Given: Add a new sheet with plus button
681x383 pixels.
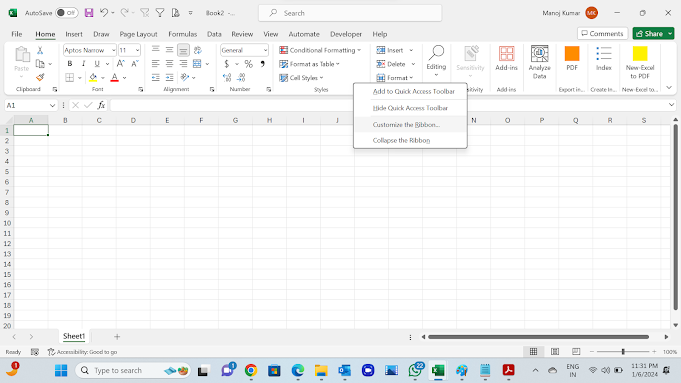Looking at the screenshot, I should 117,336.
